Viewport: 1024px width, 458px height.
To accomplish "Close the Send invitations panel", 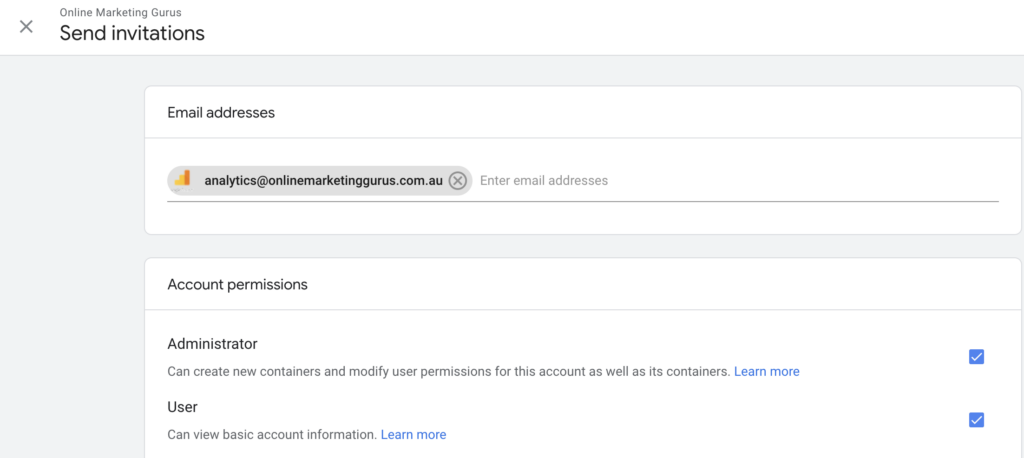I will pos(26,27).
